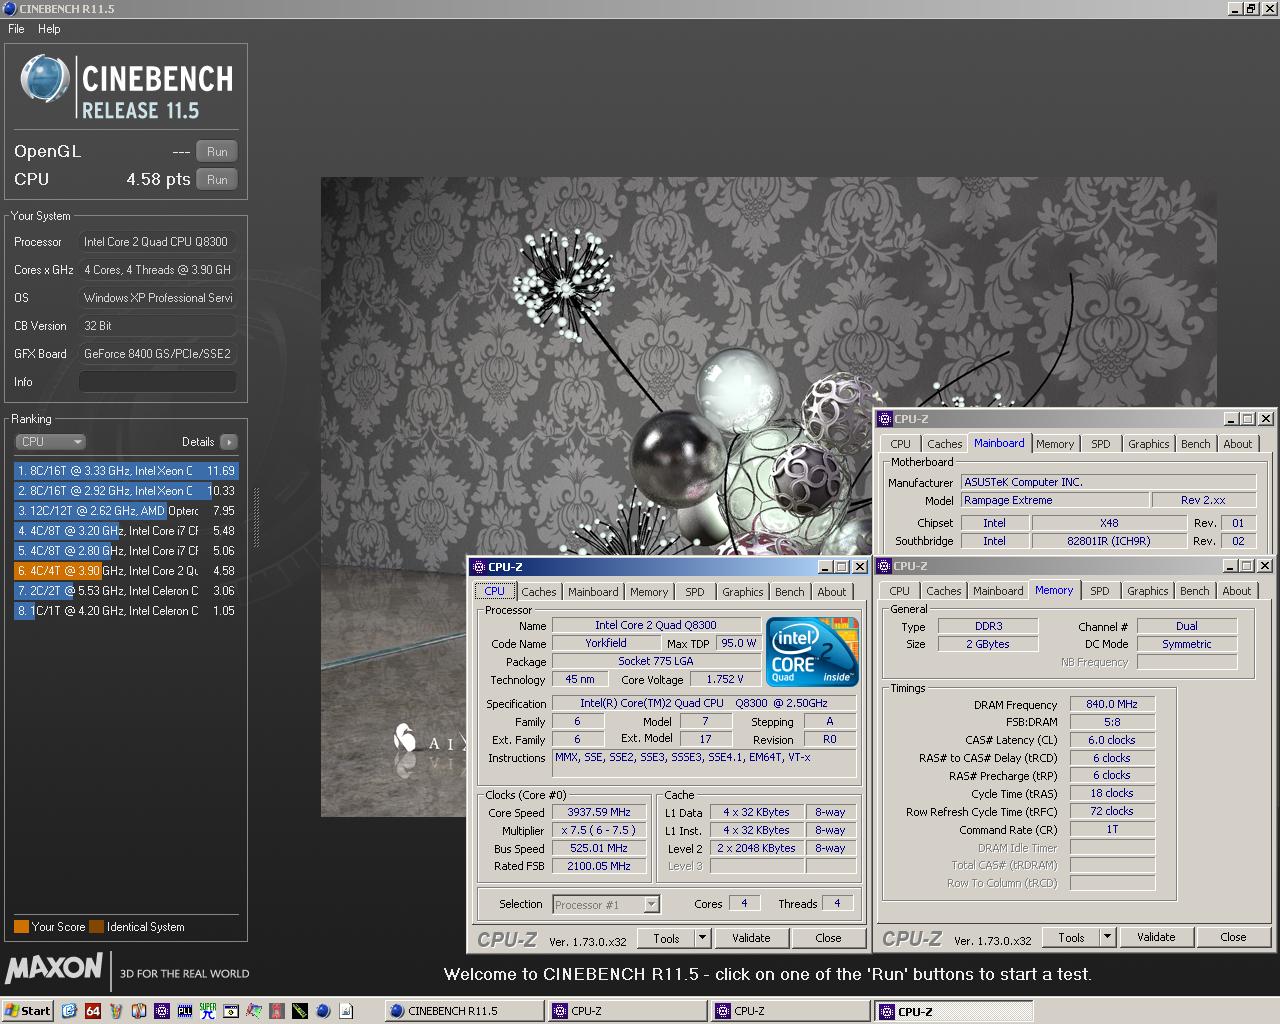Click the title icon of the CPU-Z Memory window
The height and width of the screenshot is (1024, 1280).
click(885, 566)
